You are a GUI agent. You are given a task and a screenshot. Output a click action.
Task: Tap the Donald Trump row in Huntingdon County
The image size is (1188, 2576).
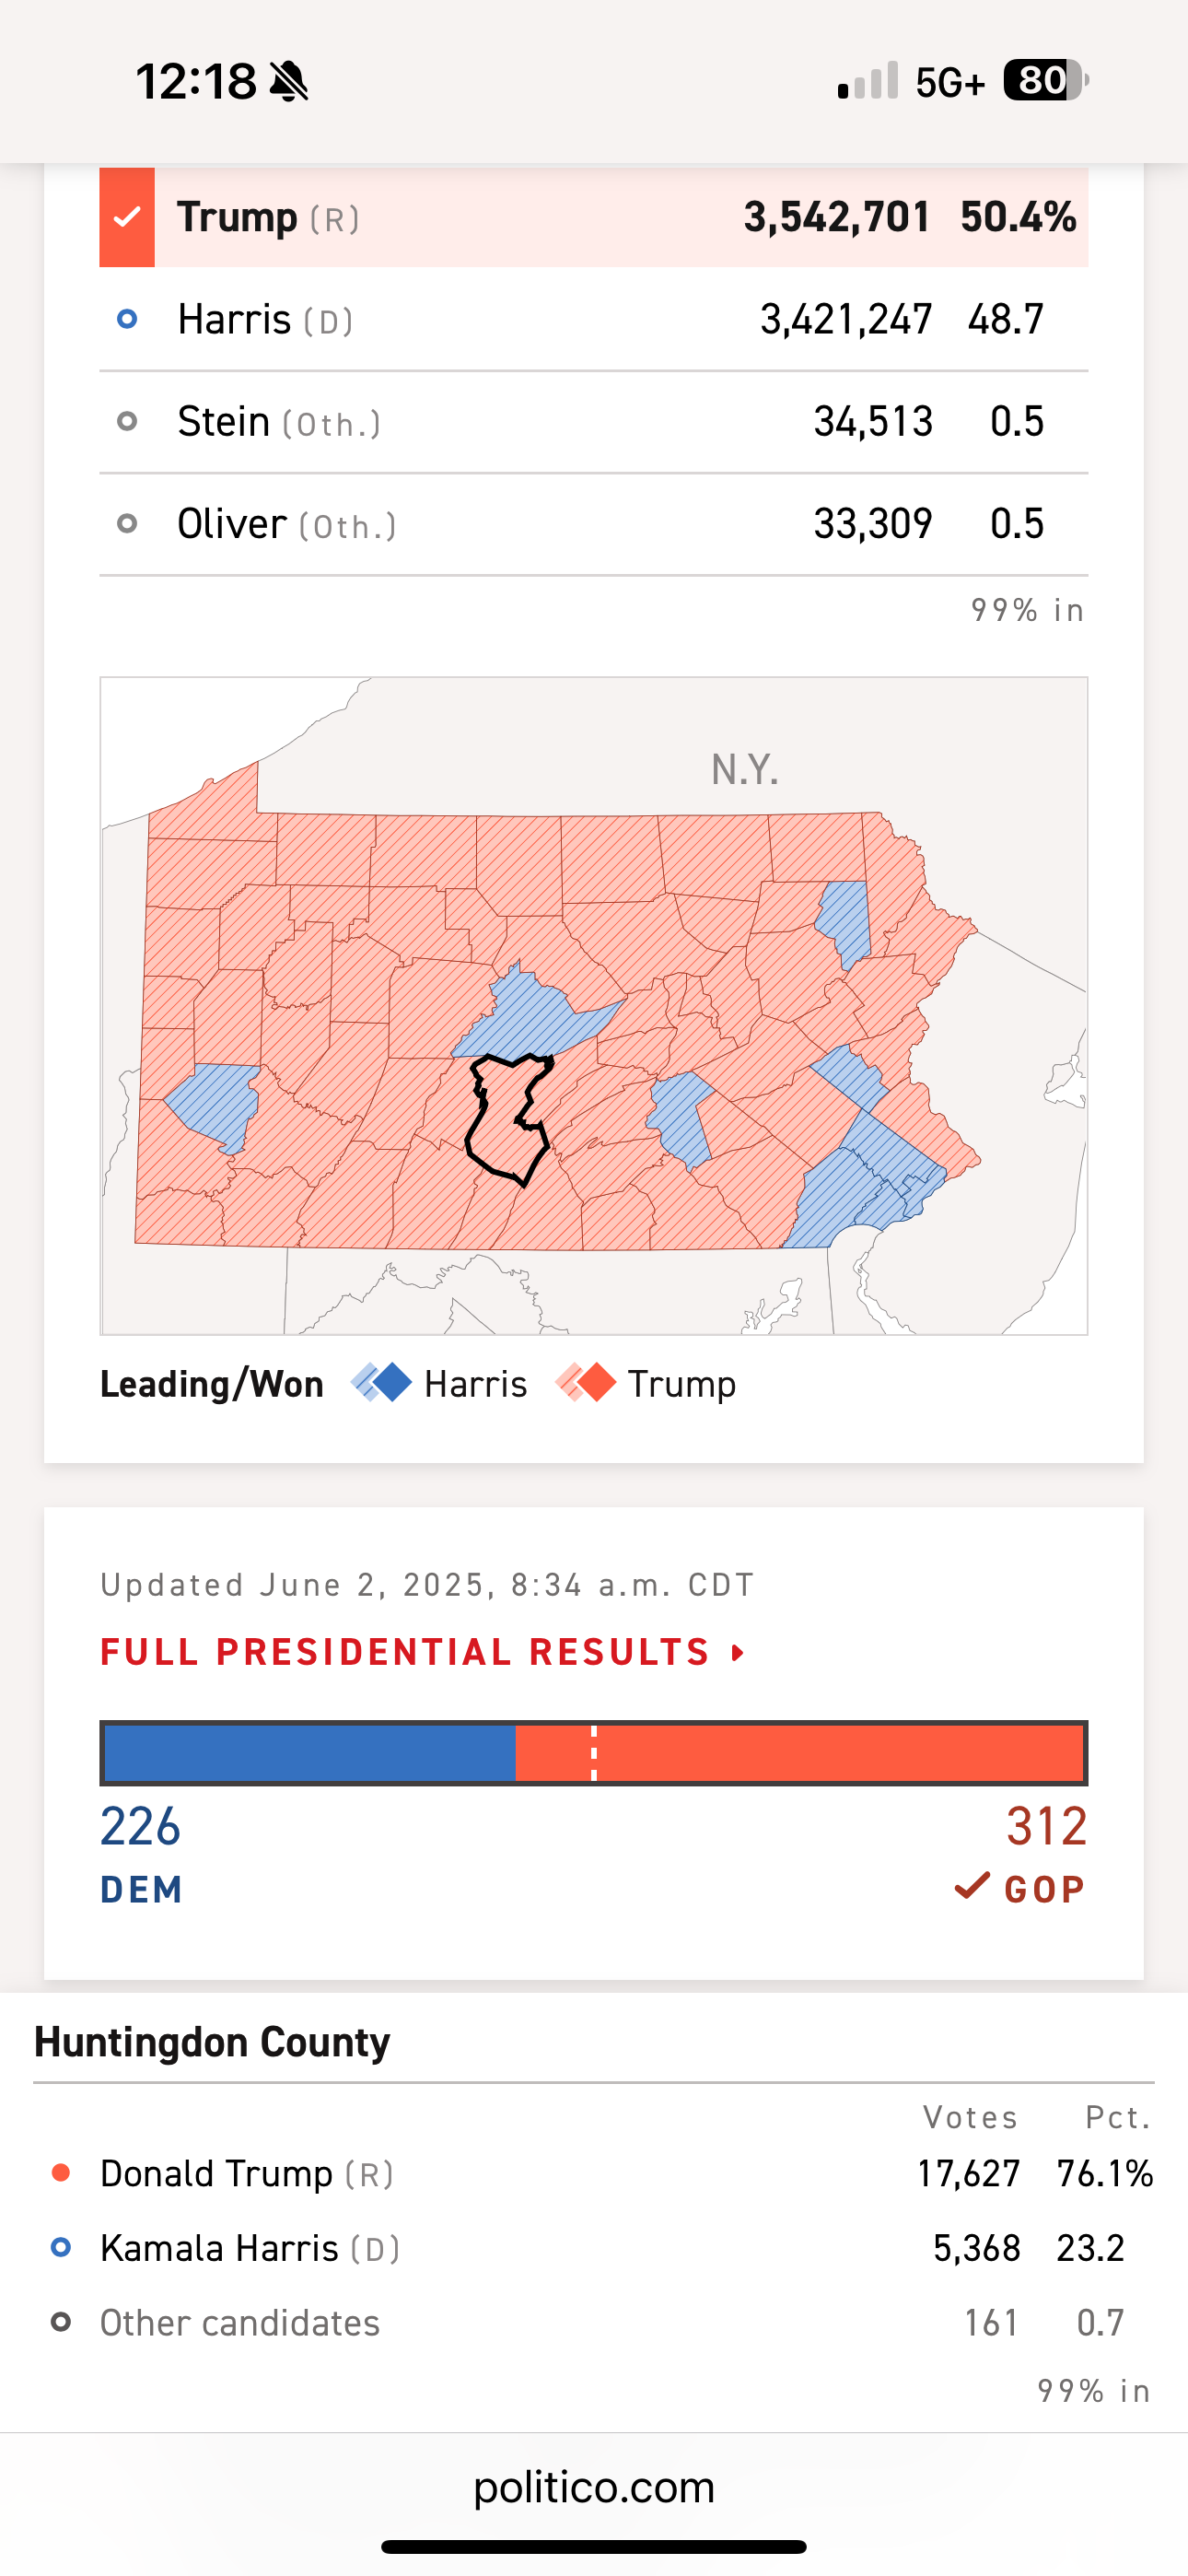(594, 2173)
